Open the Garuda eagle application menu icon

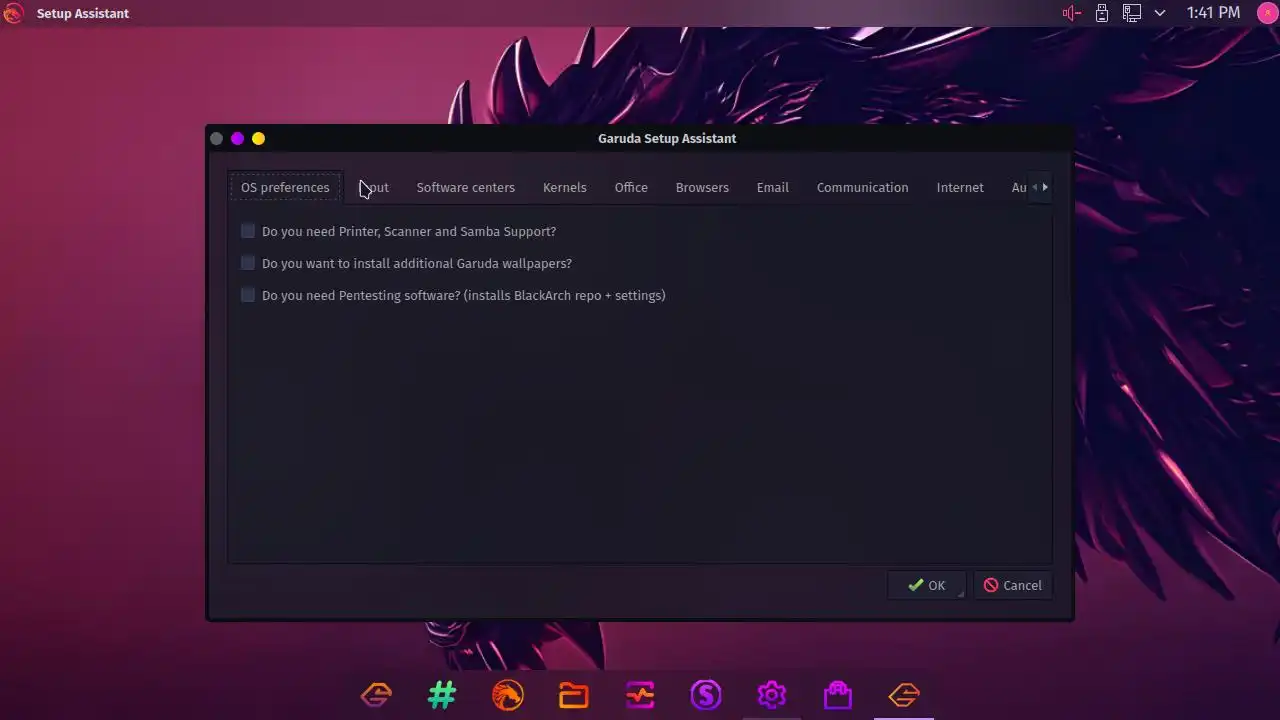[x=13, y=13]
